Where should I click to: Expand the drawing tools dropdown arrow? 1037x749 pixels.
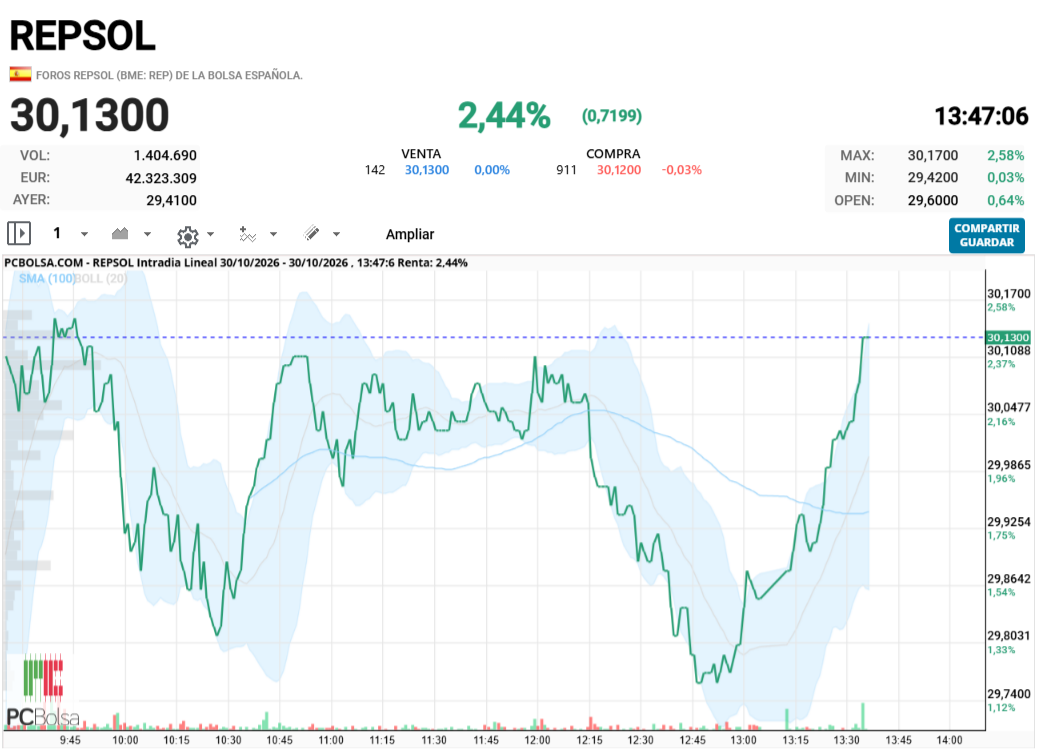(336, 234)
